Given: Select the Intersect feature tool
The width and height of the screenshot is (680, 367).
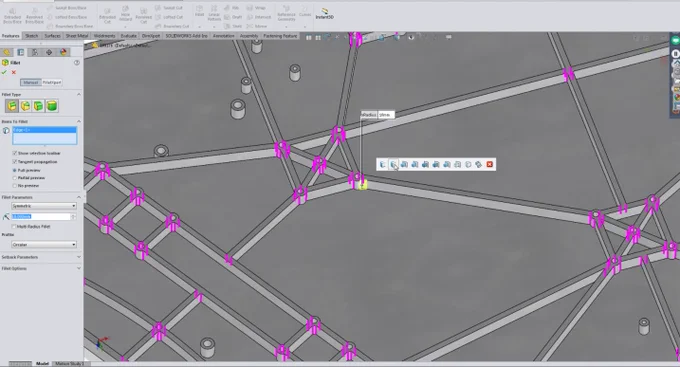Looking at the screenshot, I should 259,17.
